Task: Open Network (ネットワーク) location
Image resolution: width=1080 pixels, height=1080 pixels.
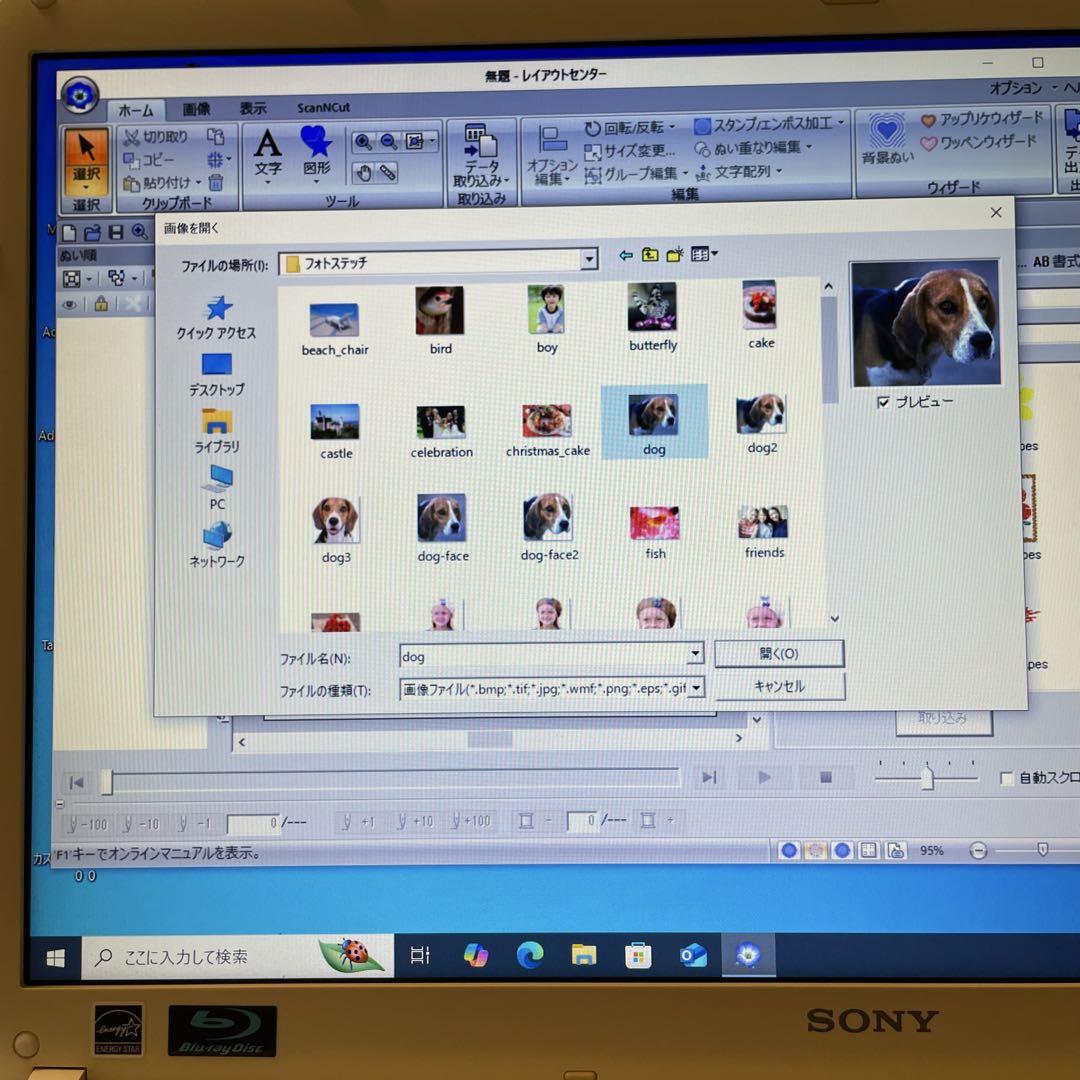Action: click(217, 545)
